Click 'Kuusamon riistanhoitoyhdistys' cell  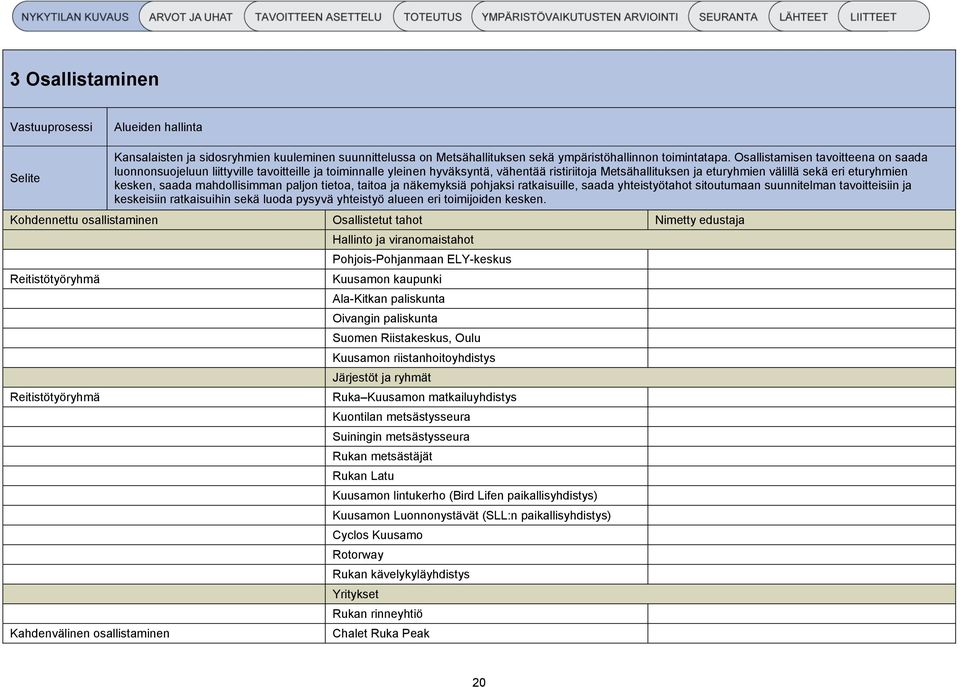tap(486, 358)
